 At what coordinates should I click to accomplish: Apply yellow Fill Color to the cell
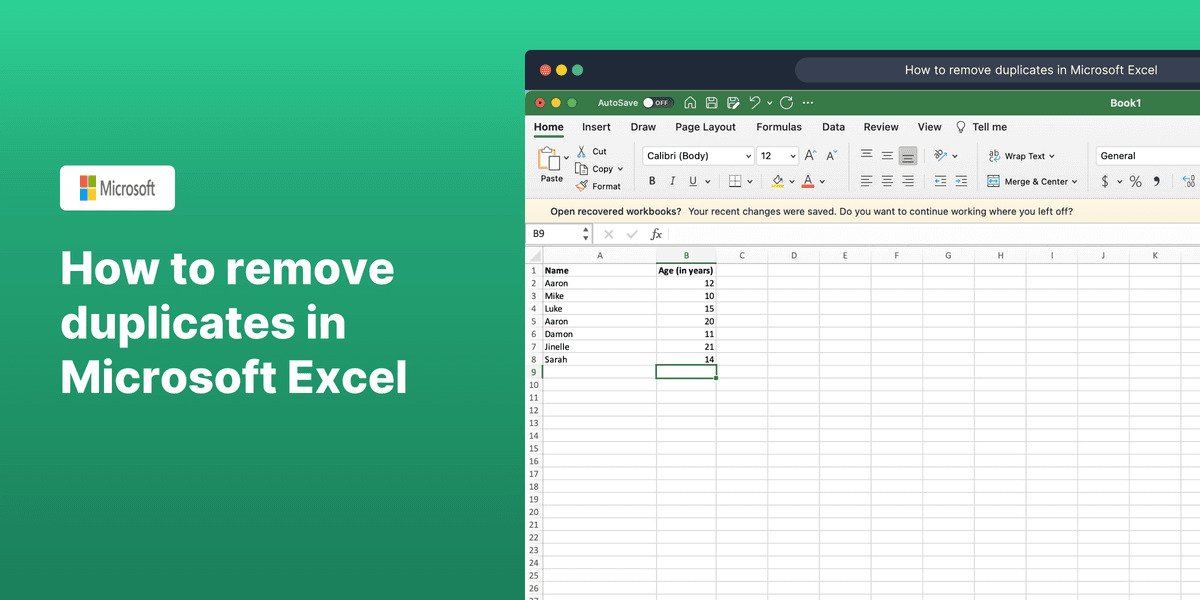pos(778,181)
